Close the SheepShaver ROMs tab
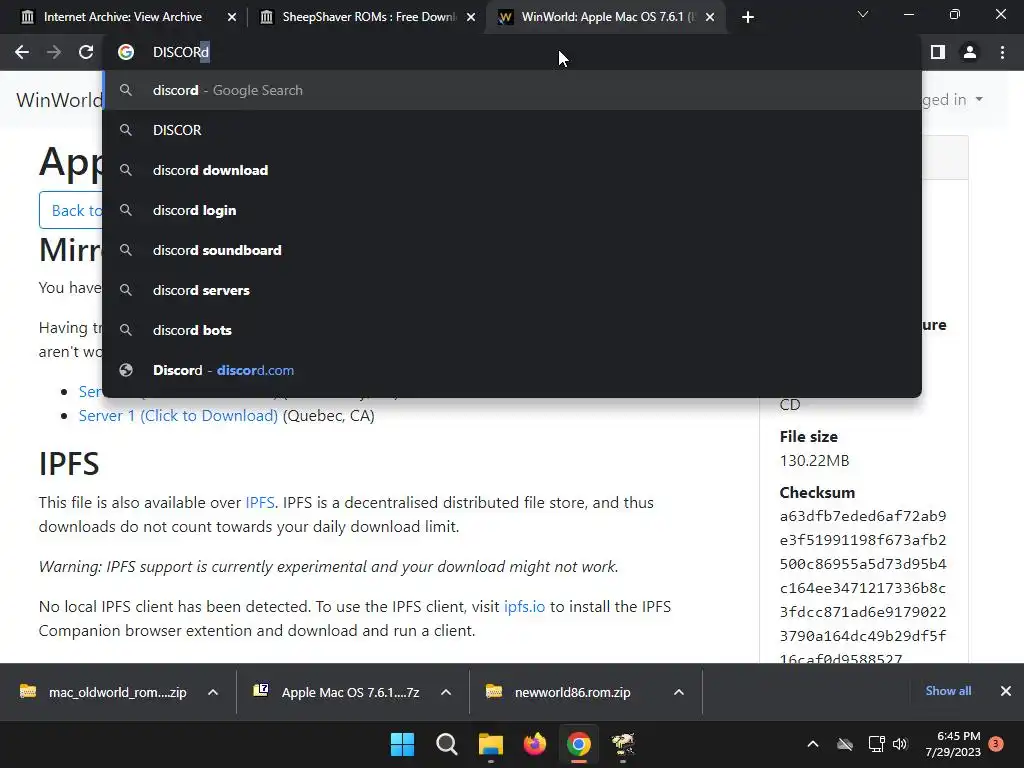The height and width of the screenshot is (768, 1024). [x=471, y=17]
